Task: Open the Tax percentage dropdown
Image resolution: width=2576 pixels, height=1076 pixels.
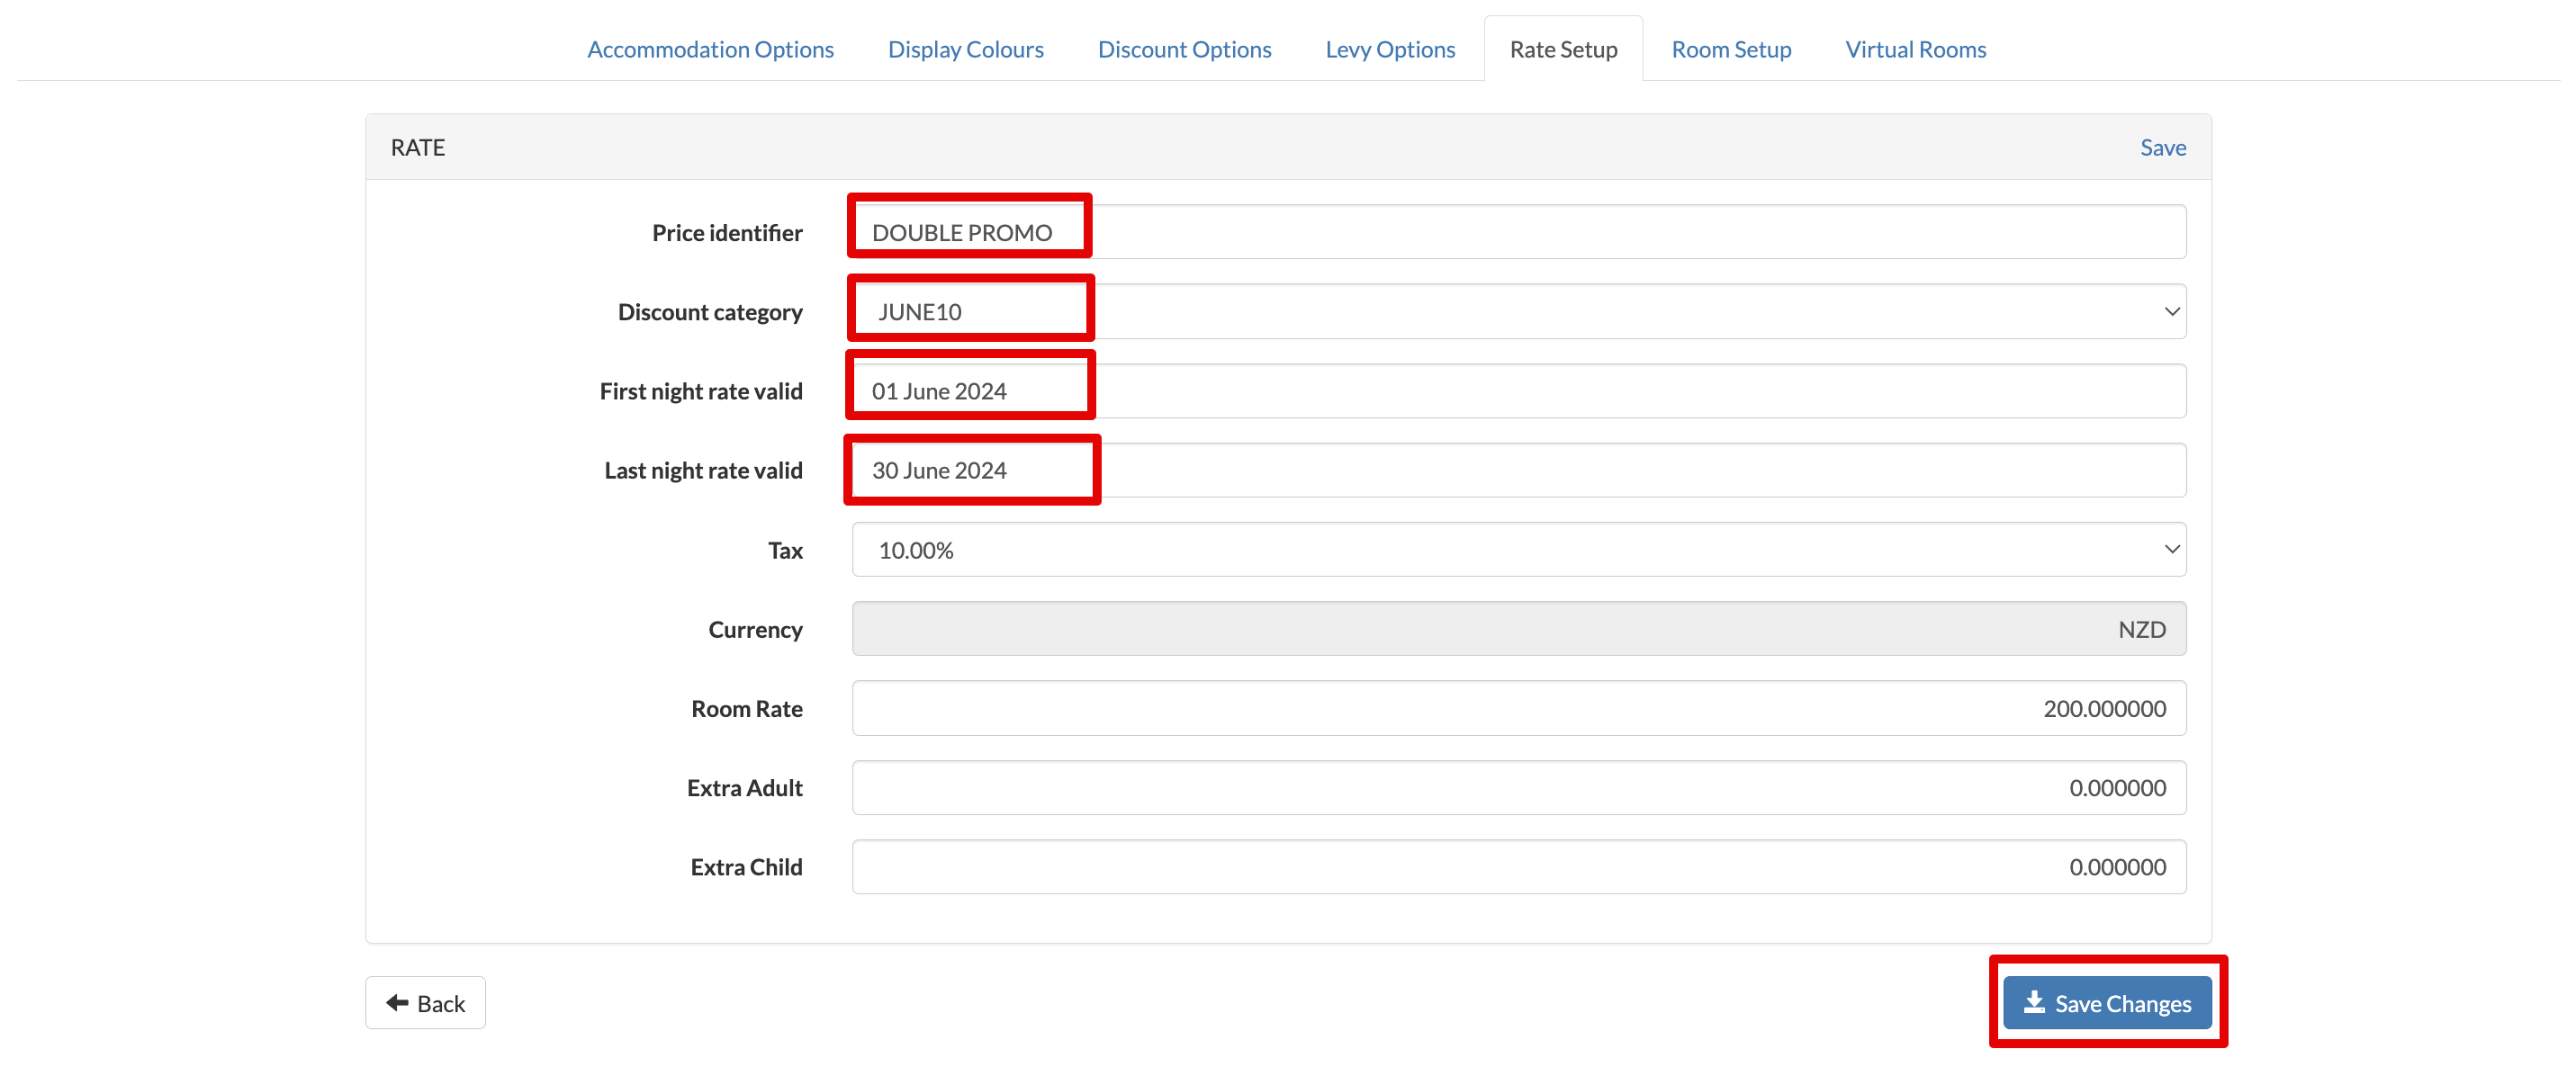Action: pyautogui.click(x=1518, y=549)
